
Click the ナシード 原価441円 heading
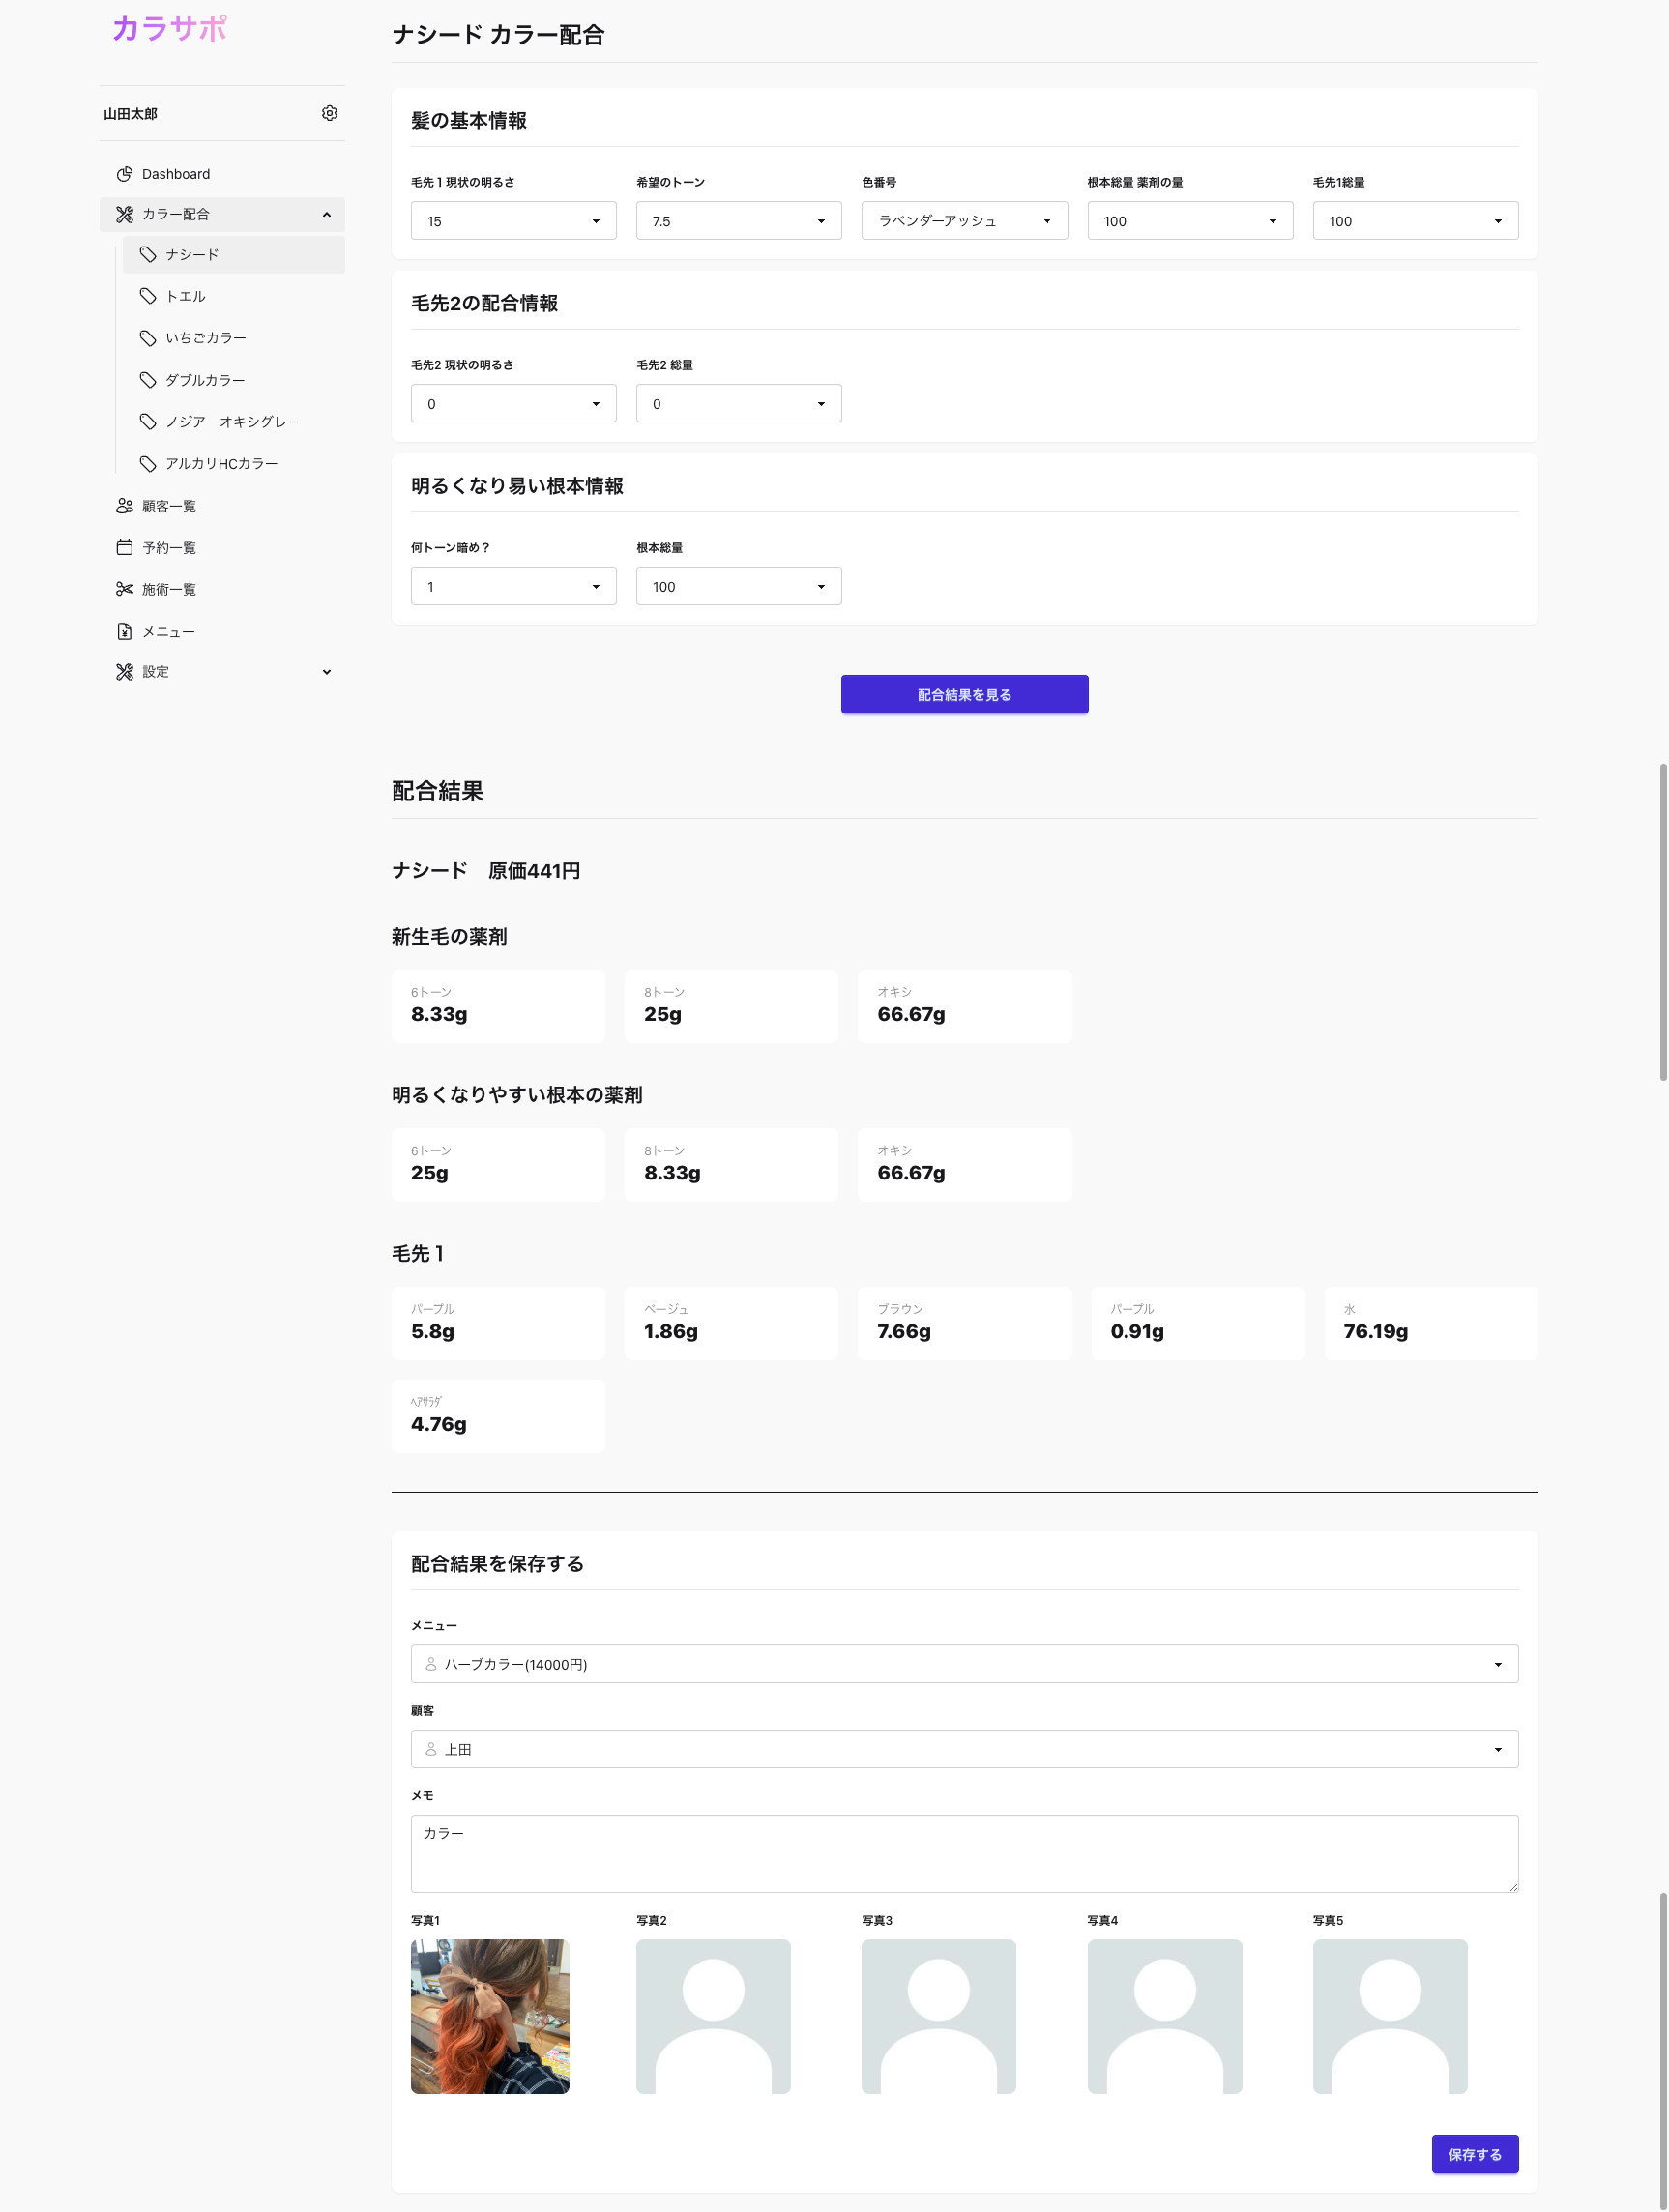(486, 871)
